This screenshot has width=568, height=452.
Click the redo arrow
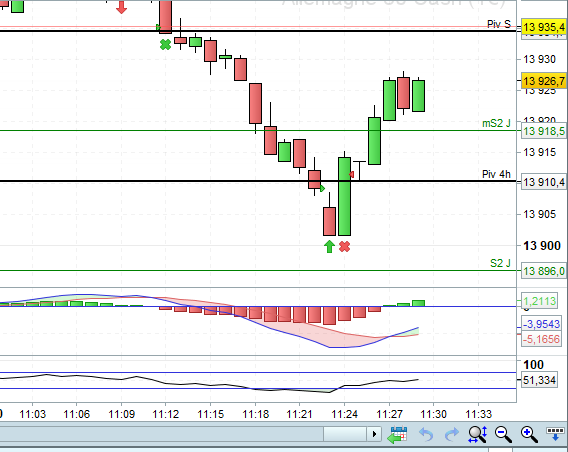(451, 434)
